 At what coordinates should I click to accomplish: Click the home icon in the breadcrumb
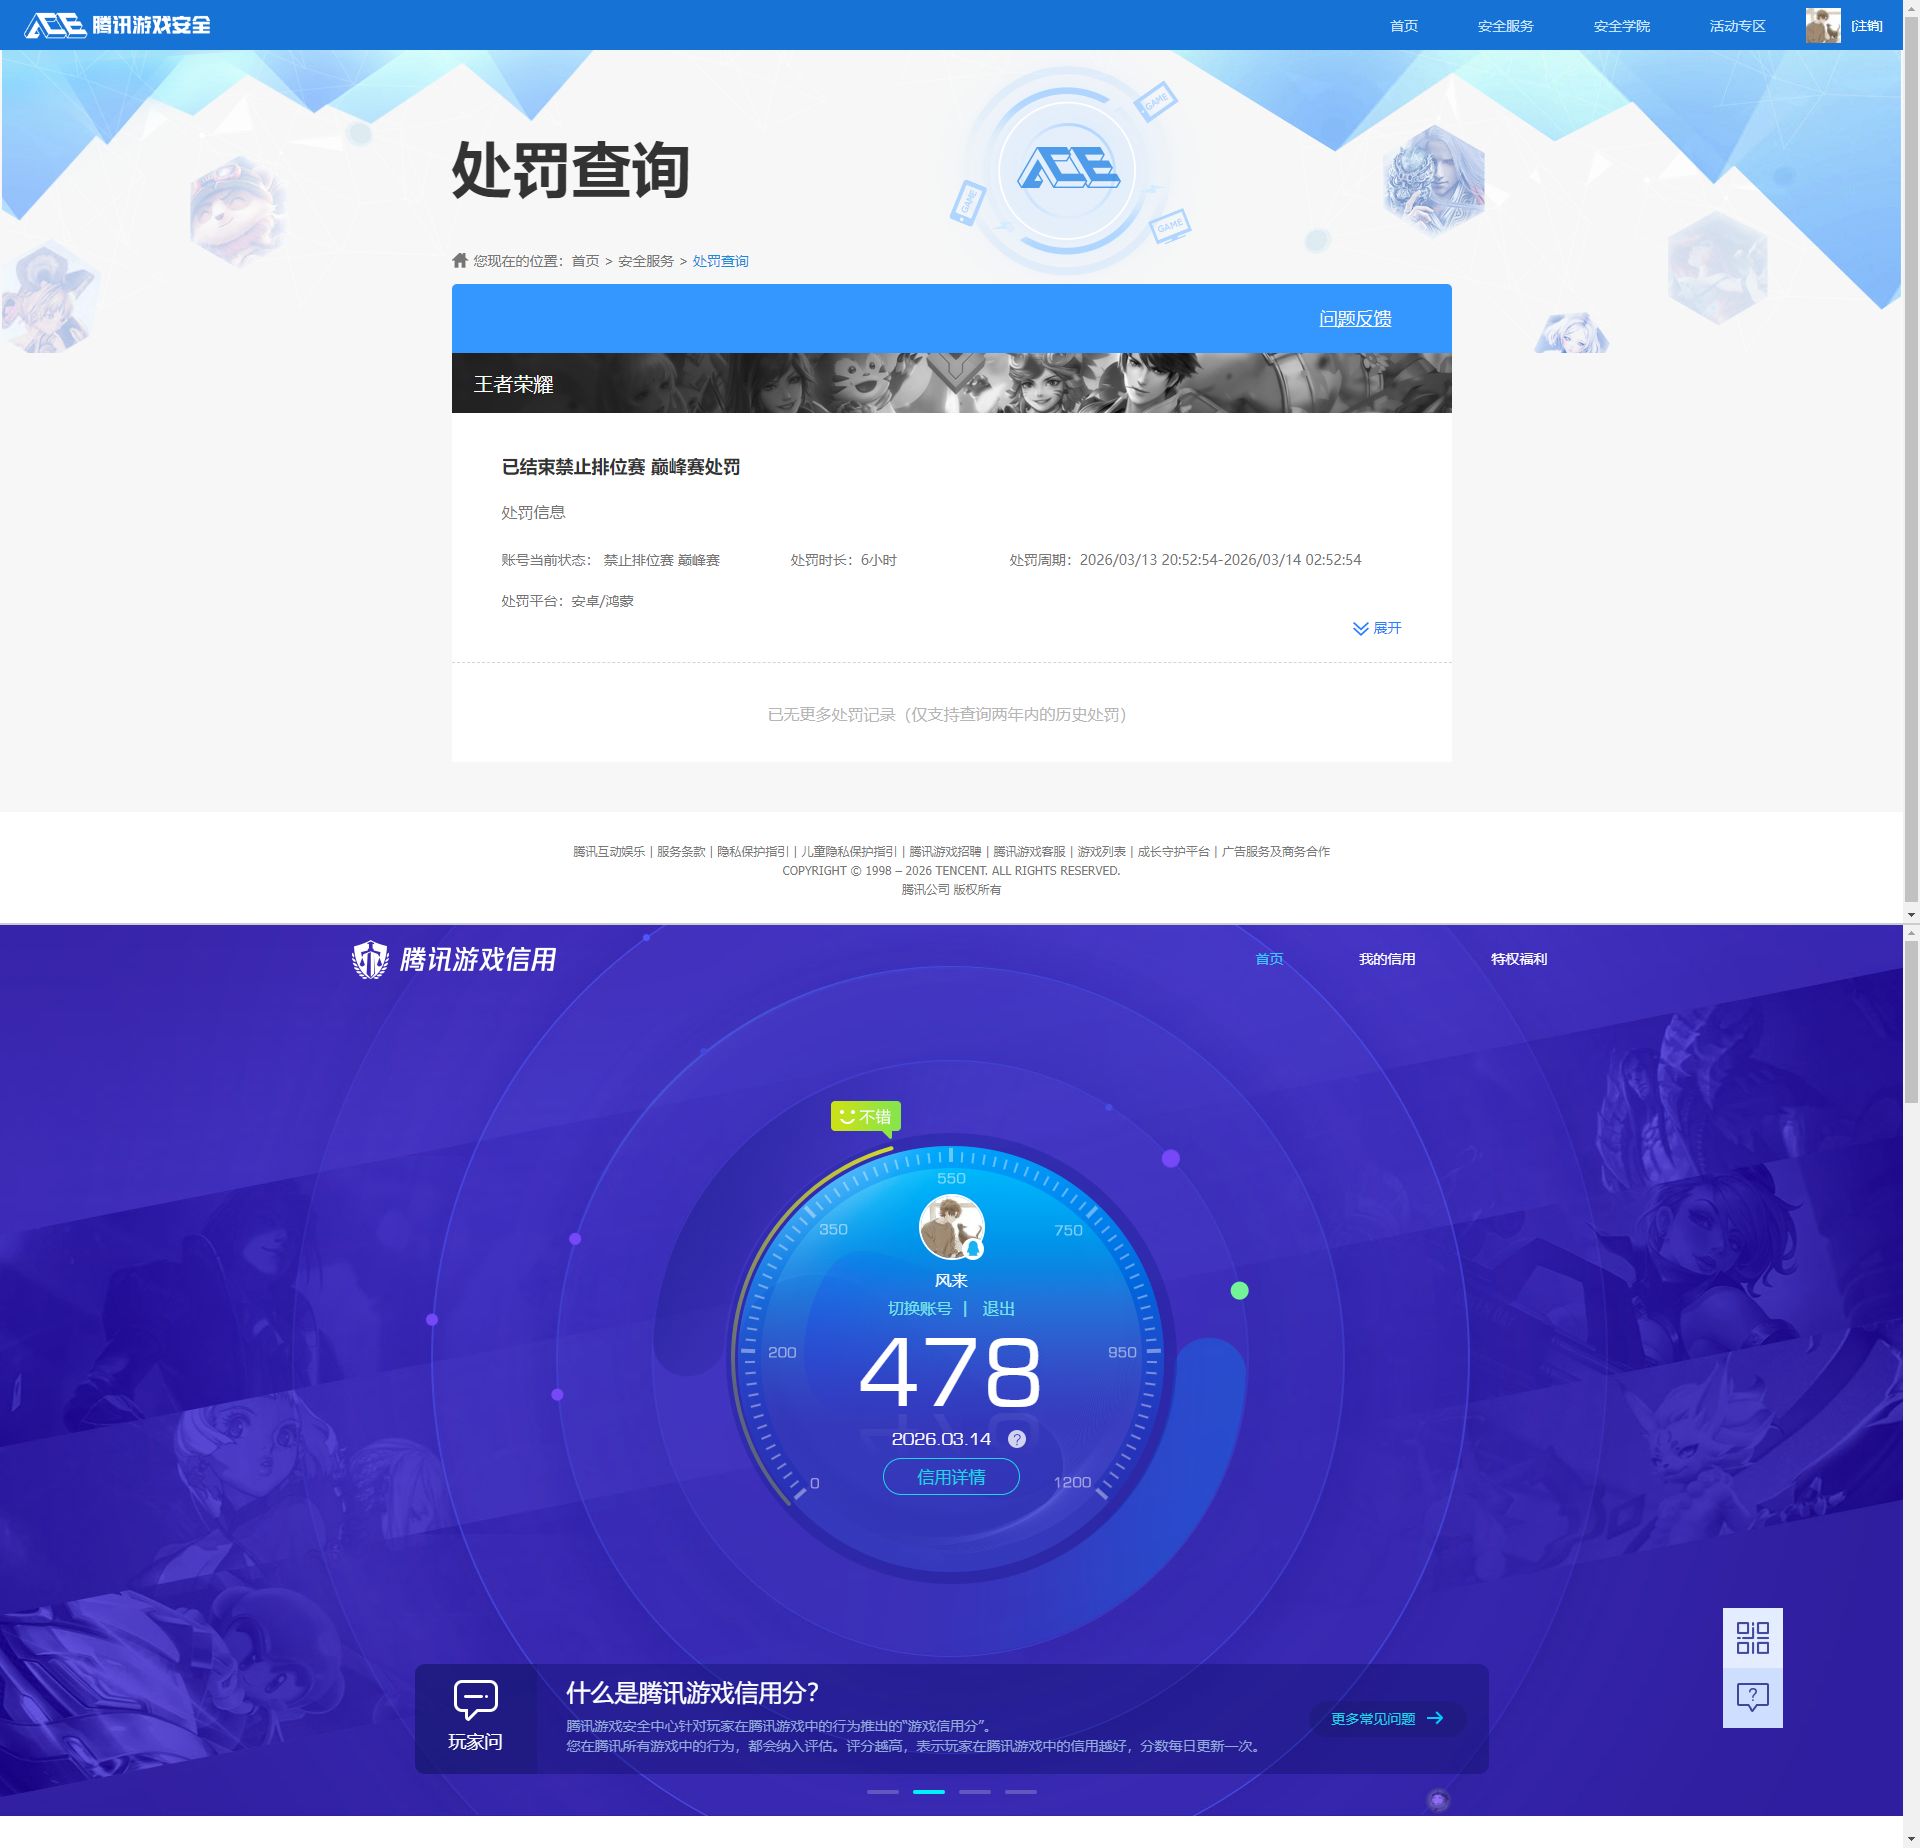[x=459, y=259]
